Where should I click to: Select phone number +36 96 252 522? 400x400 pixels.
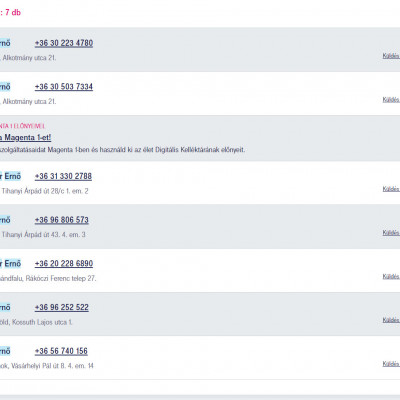(62, 307)
